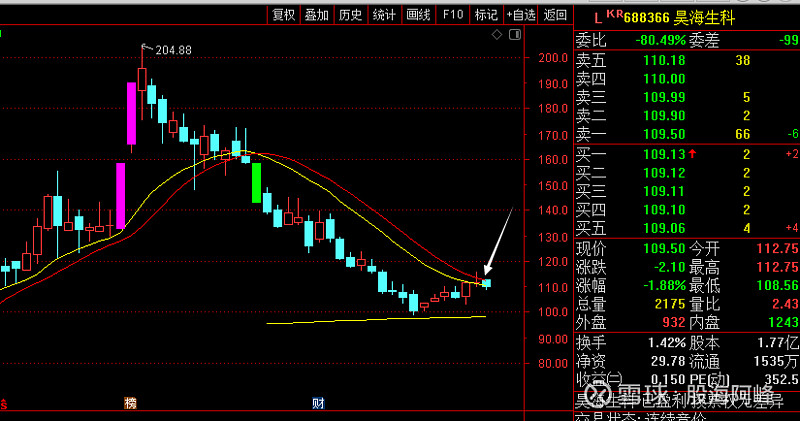Click the 100.0 price axis label
800x421 pixels.
coord(553,312)
